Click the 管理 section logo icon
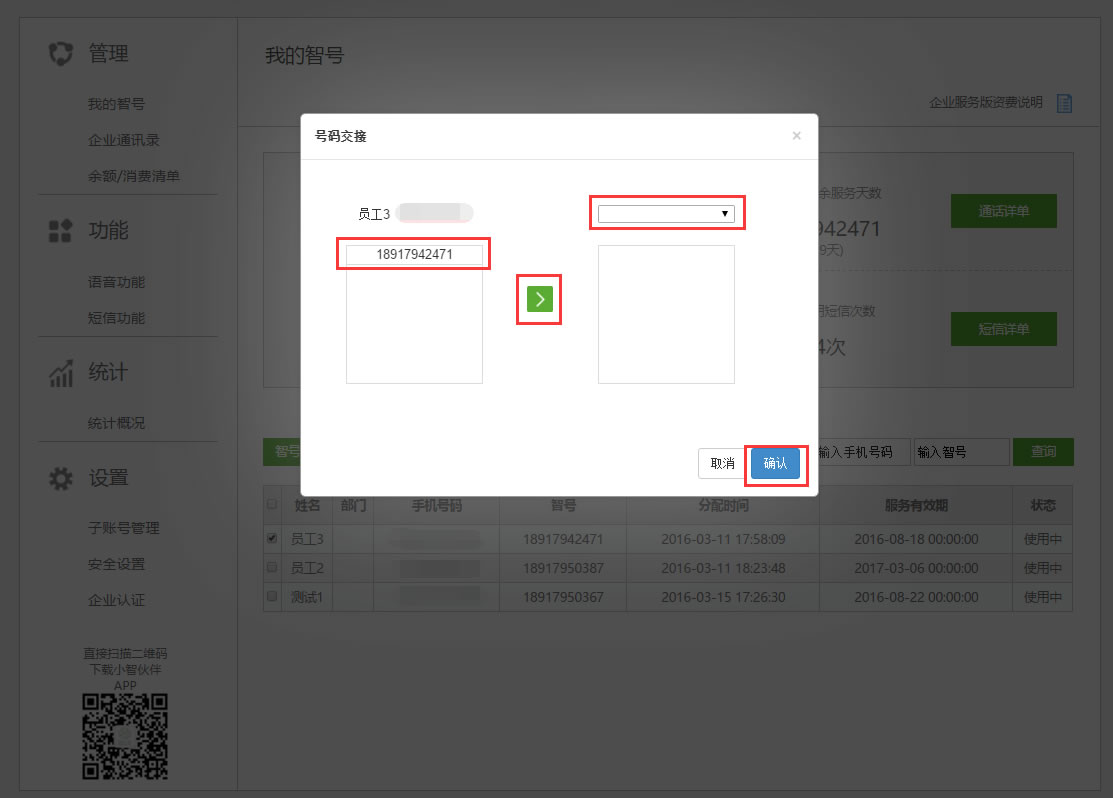The height and width of the screenshot is (798, 1113). click(x=61, y=54)
